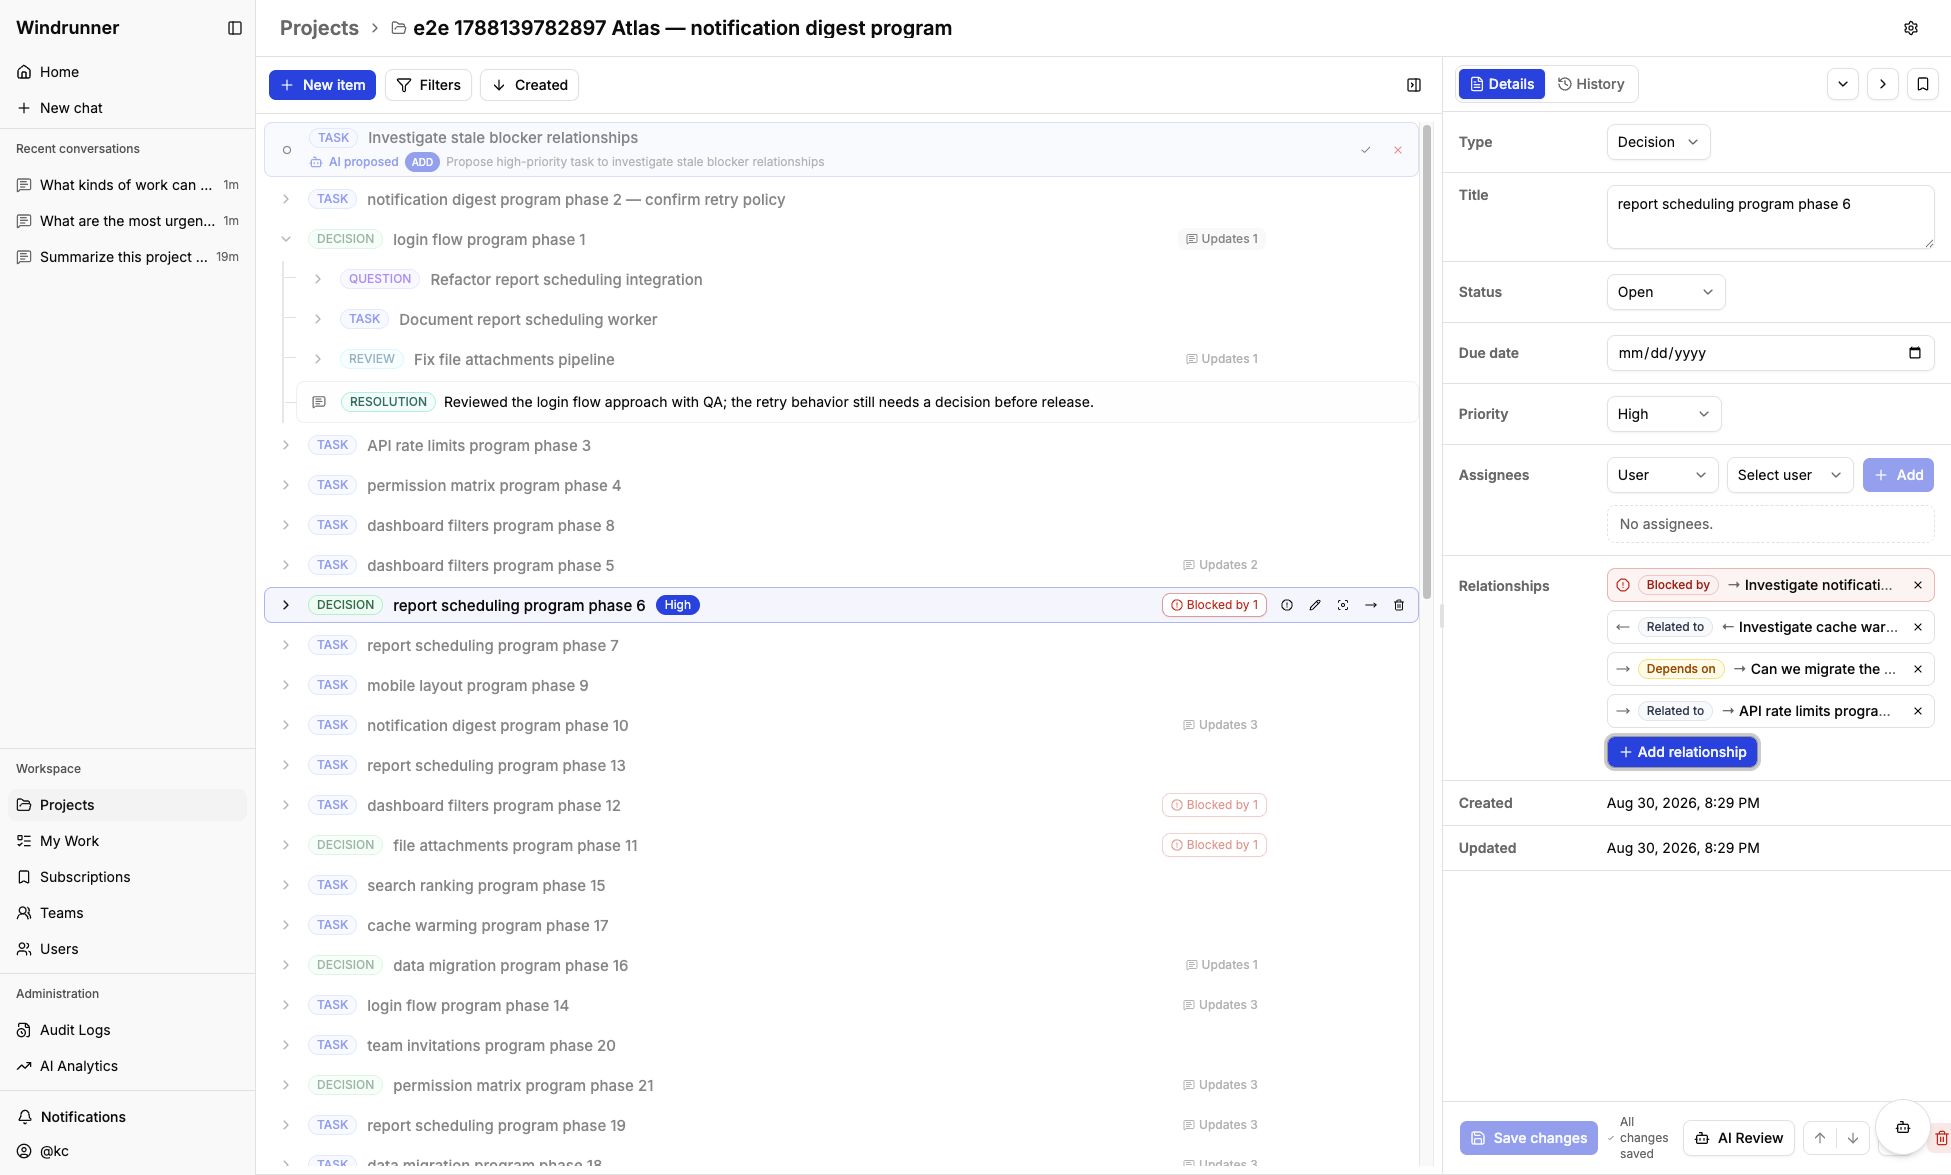This screenshot has height=1175, width=1951.
Task: Open 'Summarize this project' recent conversation
Action: [127, 257]
